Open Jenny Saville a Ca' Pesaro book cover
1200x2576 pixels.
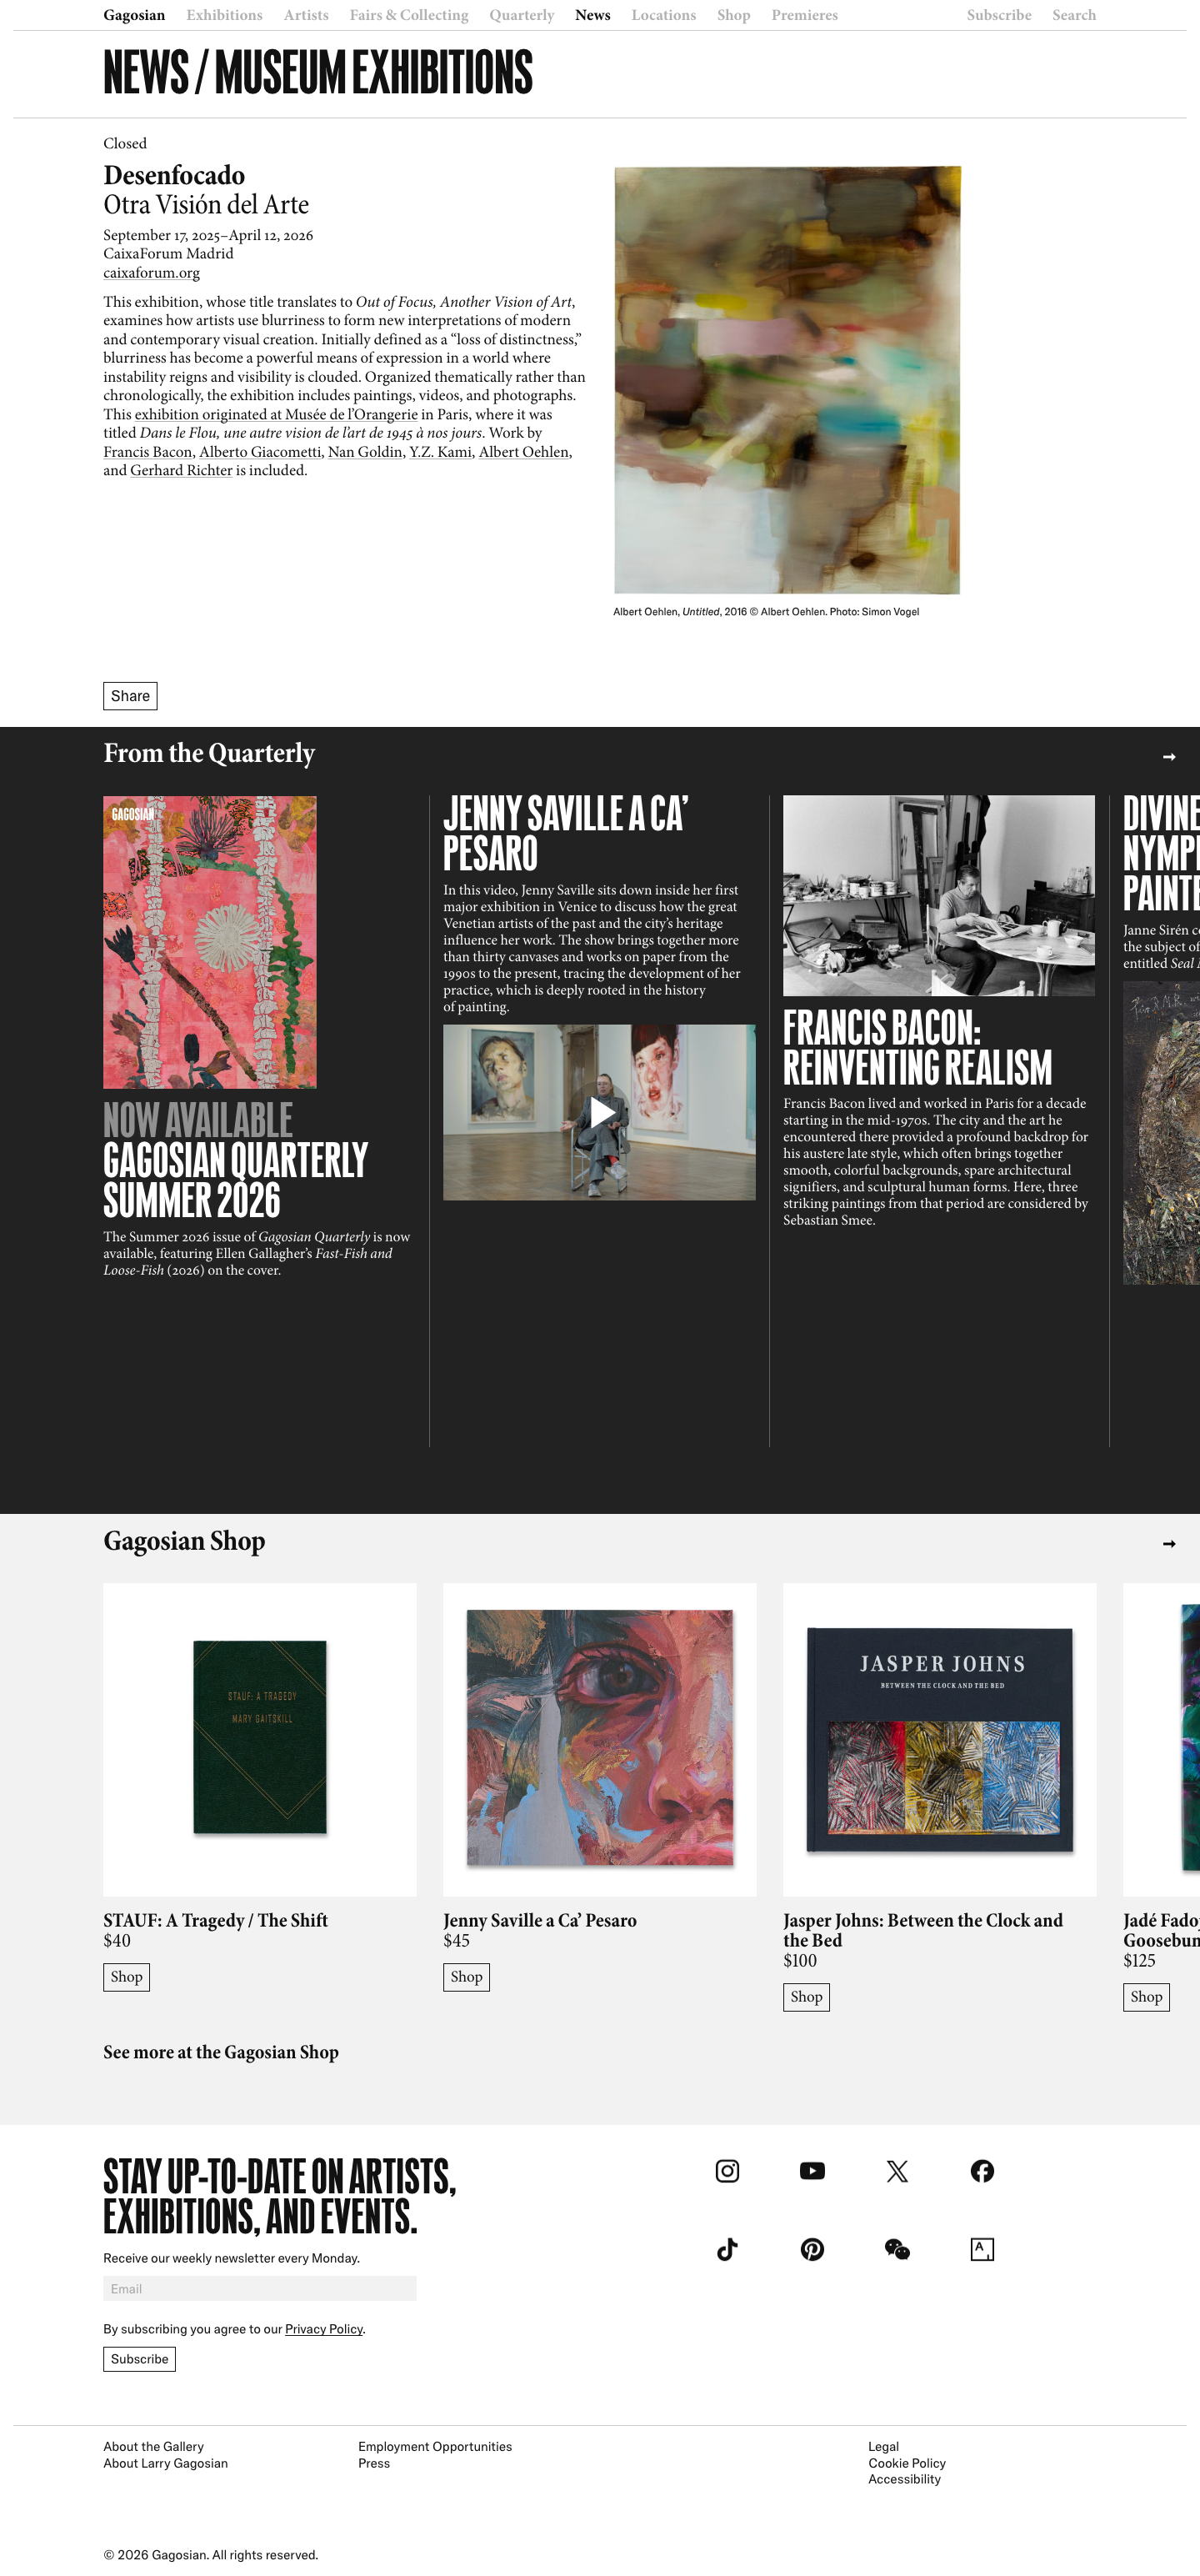tap(600, 1739)
